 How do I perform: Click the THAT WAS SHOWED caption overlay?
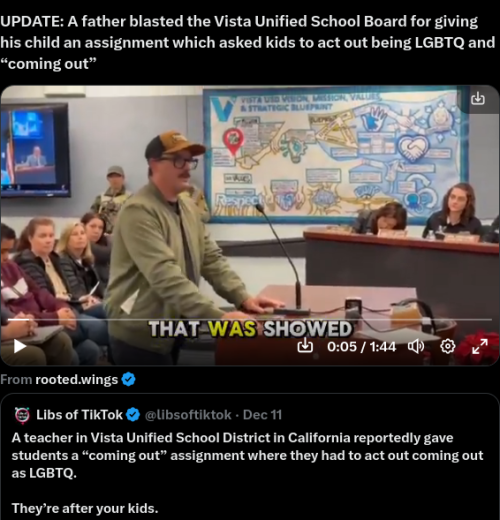pyautogui.click(x=250, y=329)
